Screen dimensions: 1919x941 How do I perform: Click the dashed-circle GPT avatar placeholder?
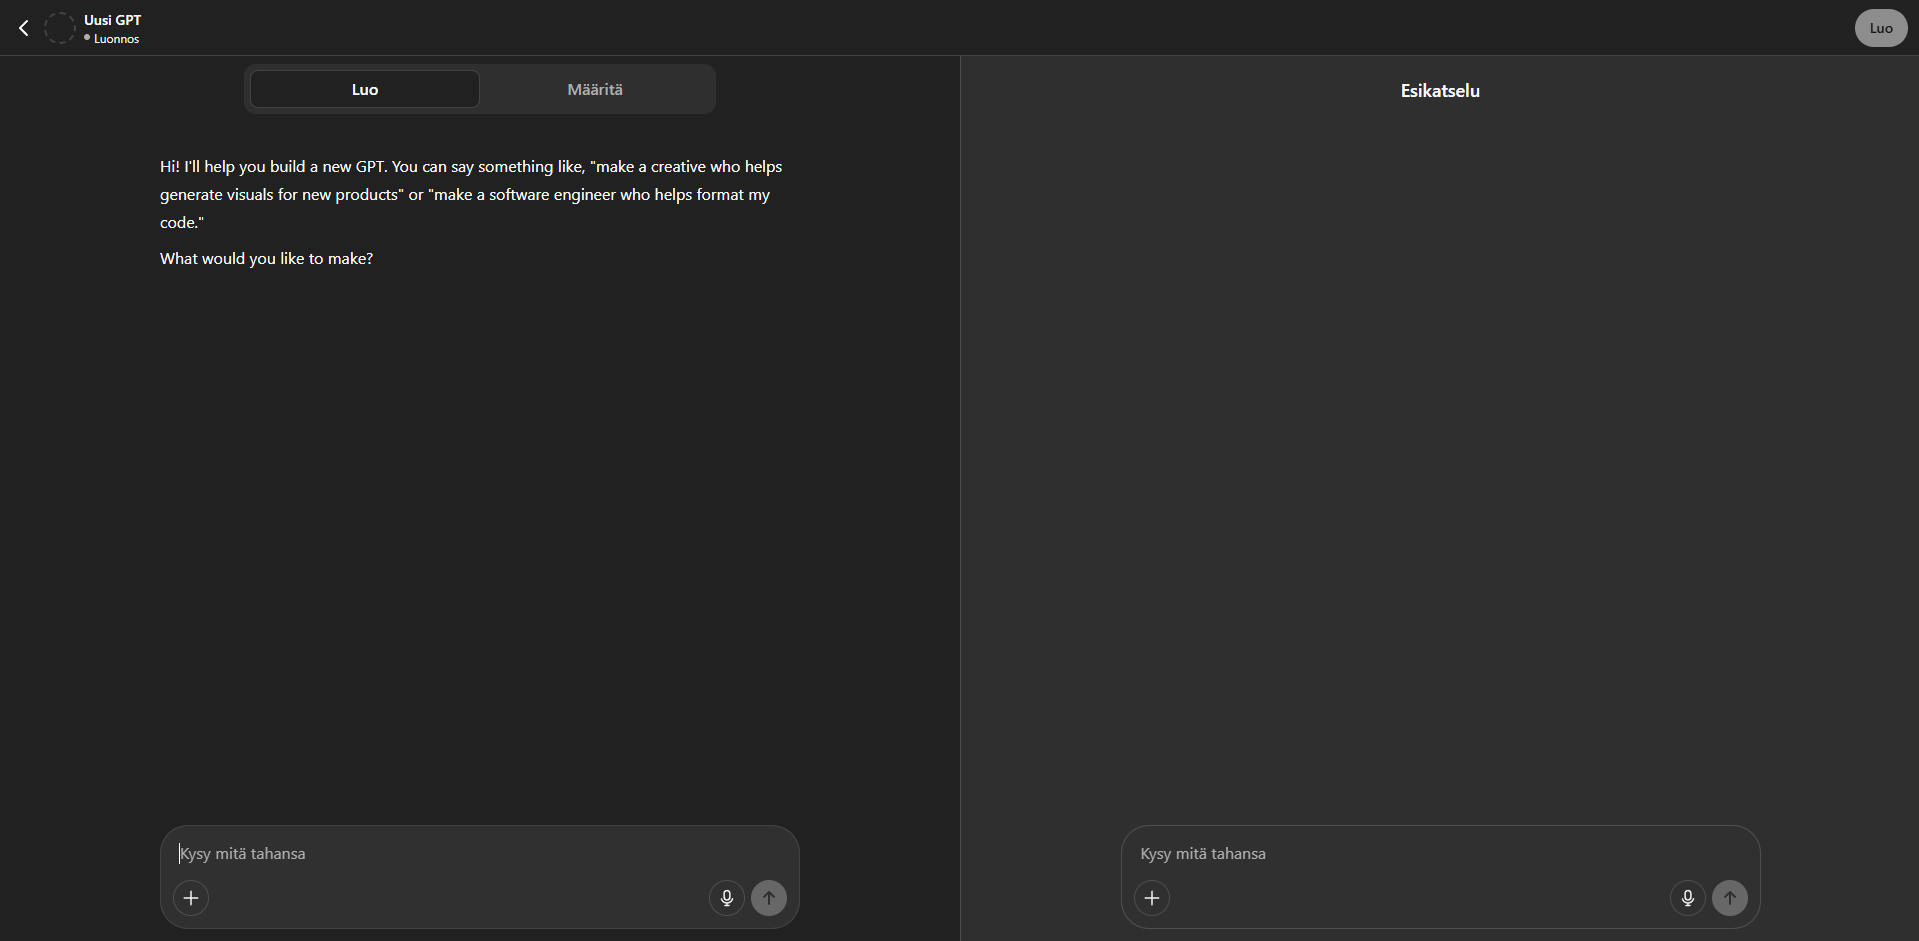pos(60,28)
